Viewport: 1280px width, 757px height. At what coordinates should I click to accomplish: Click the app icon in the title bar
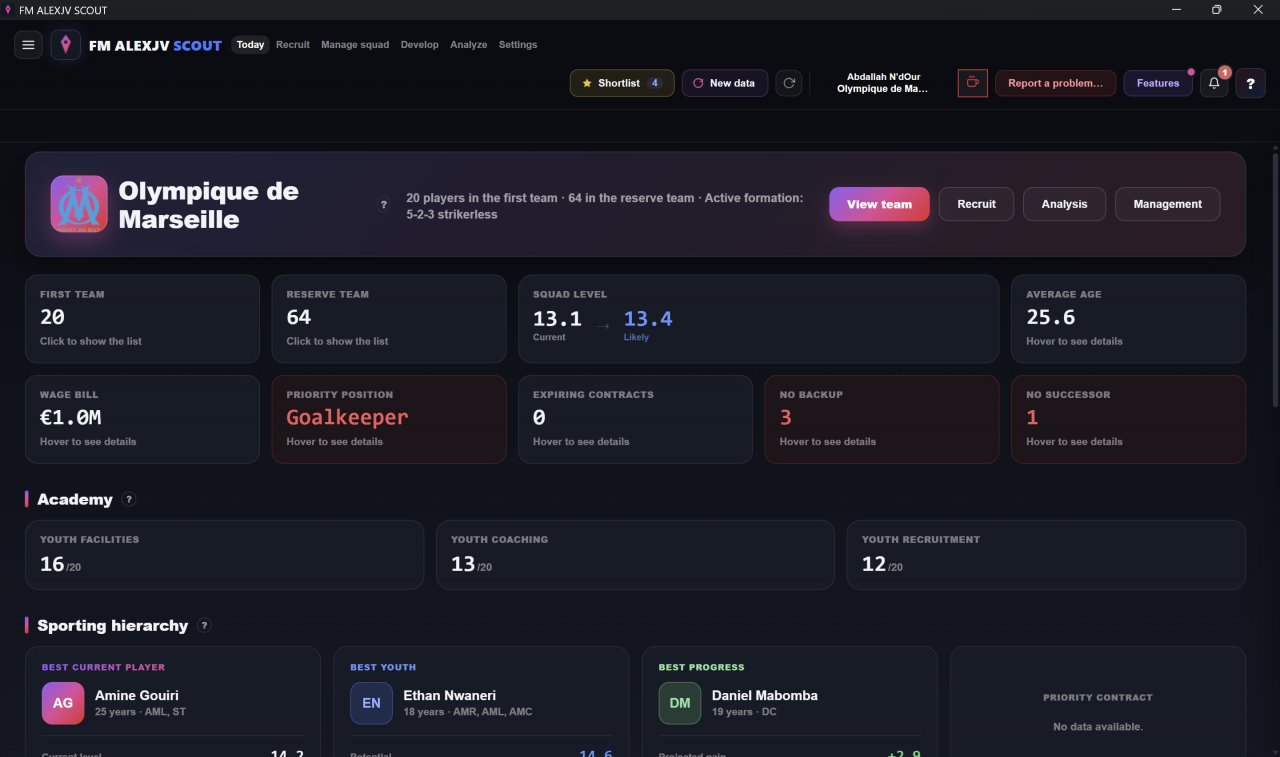(x=8, y=10)
